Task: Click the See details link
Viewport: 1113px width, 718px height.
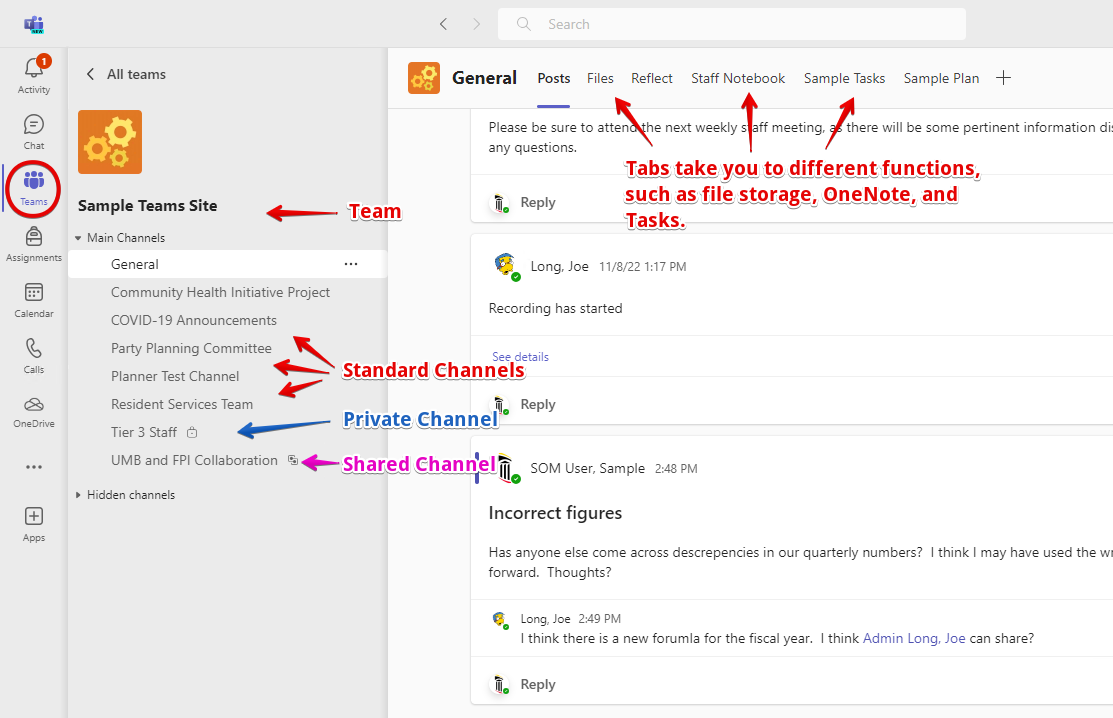Action: coord(520,356)
